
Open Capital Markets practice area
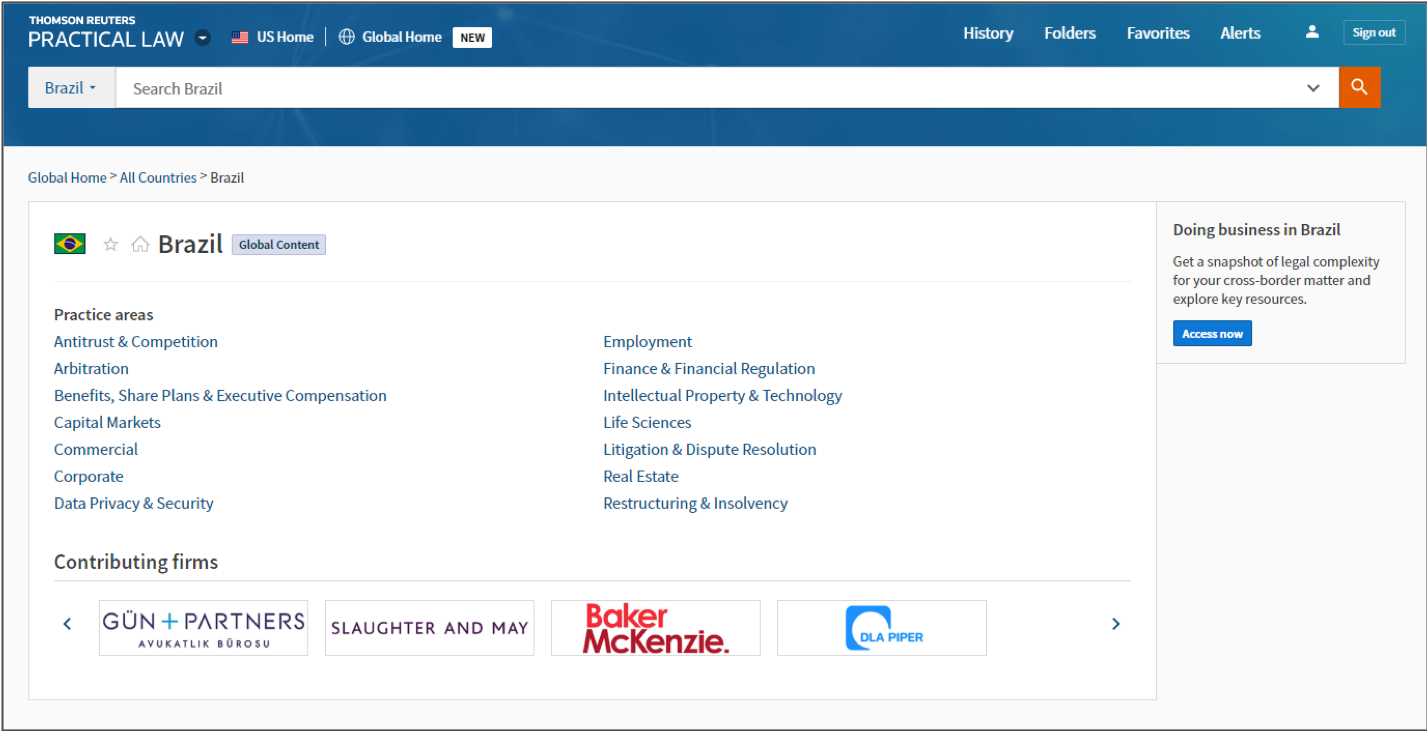tap(107, 423)
